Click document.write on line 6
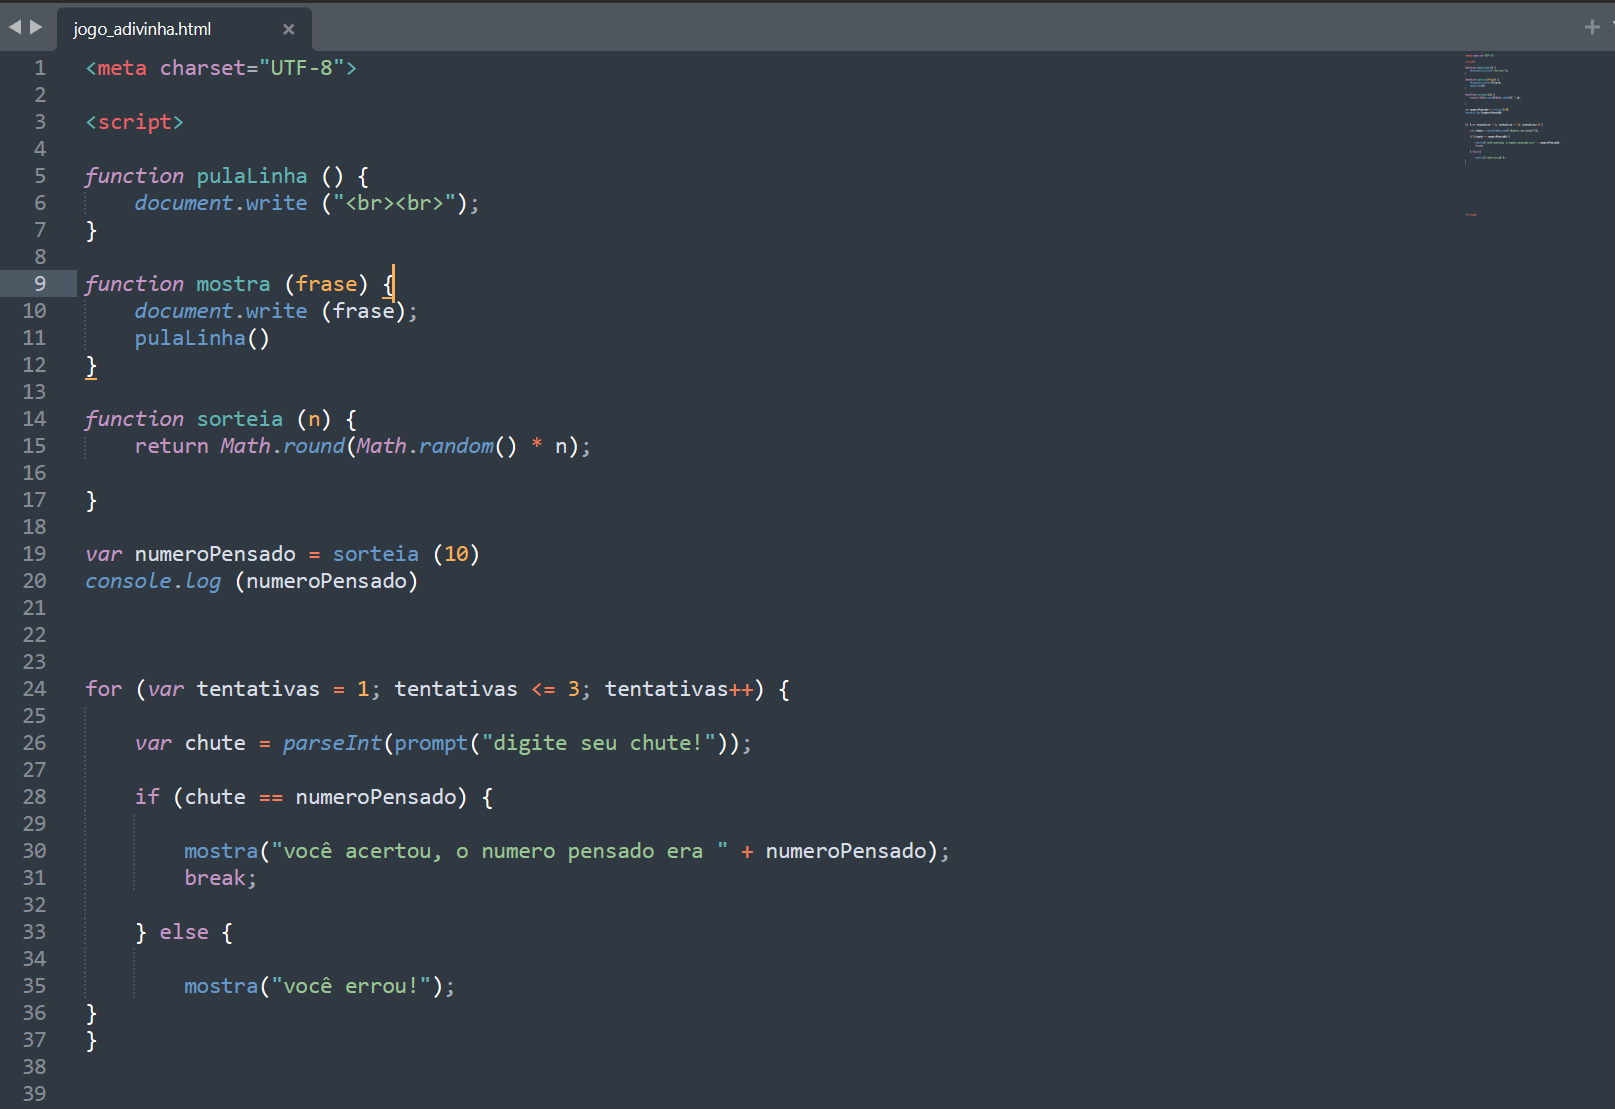 point(221,203)
